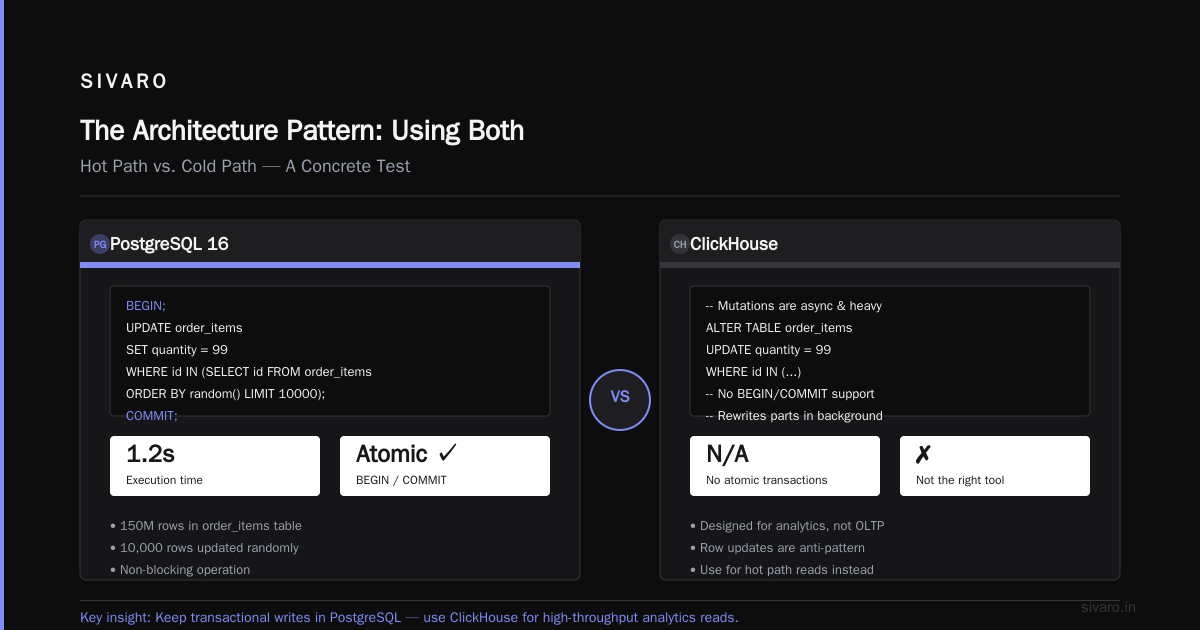Click the 'SET quantity = 99' code line
1200x630 pixels.
(177, 349)
